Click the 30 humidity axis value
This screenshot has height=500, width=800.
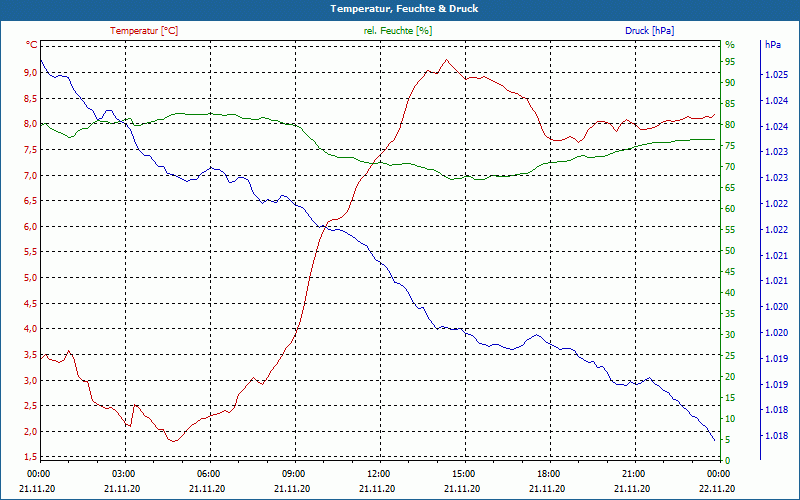click(x=730, y=335)
